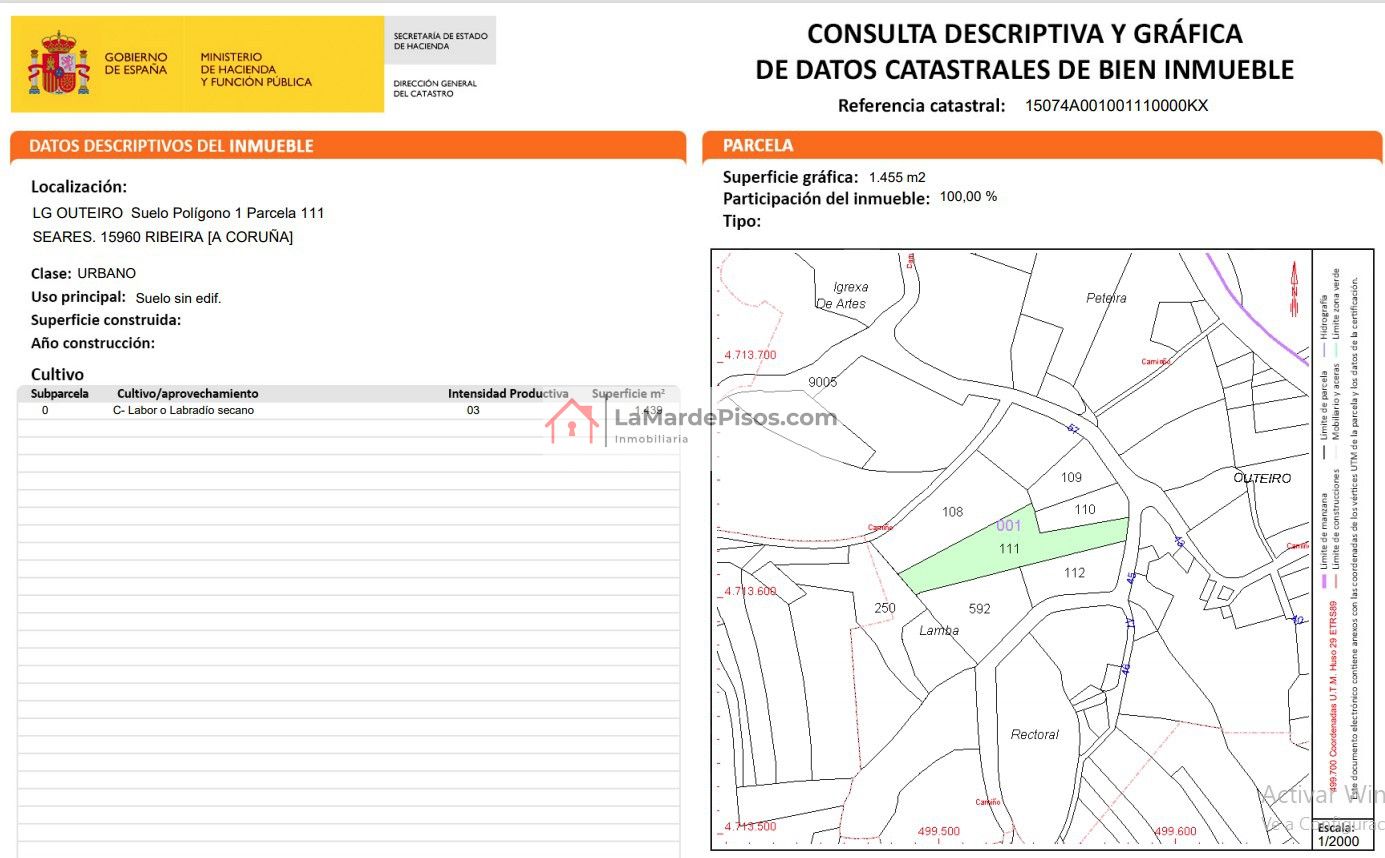This screenshot has height=858, width=1385.
Task: Click the '4.713.700' coordinate label
Action: [x=750, y=355]
